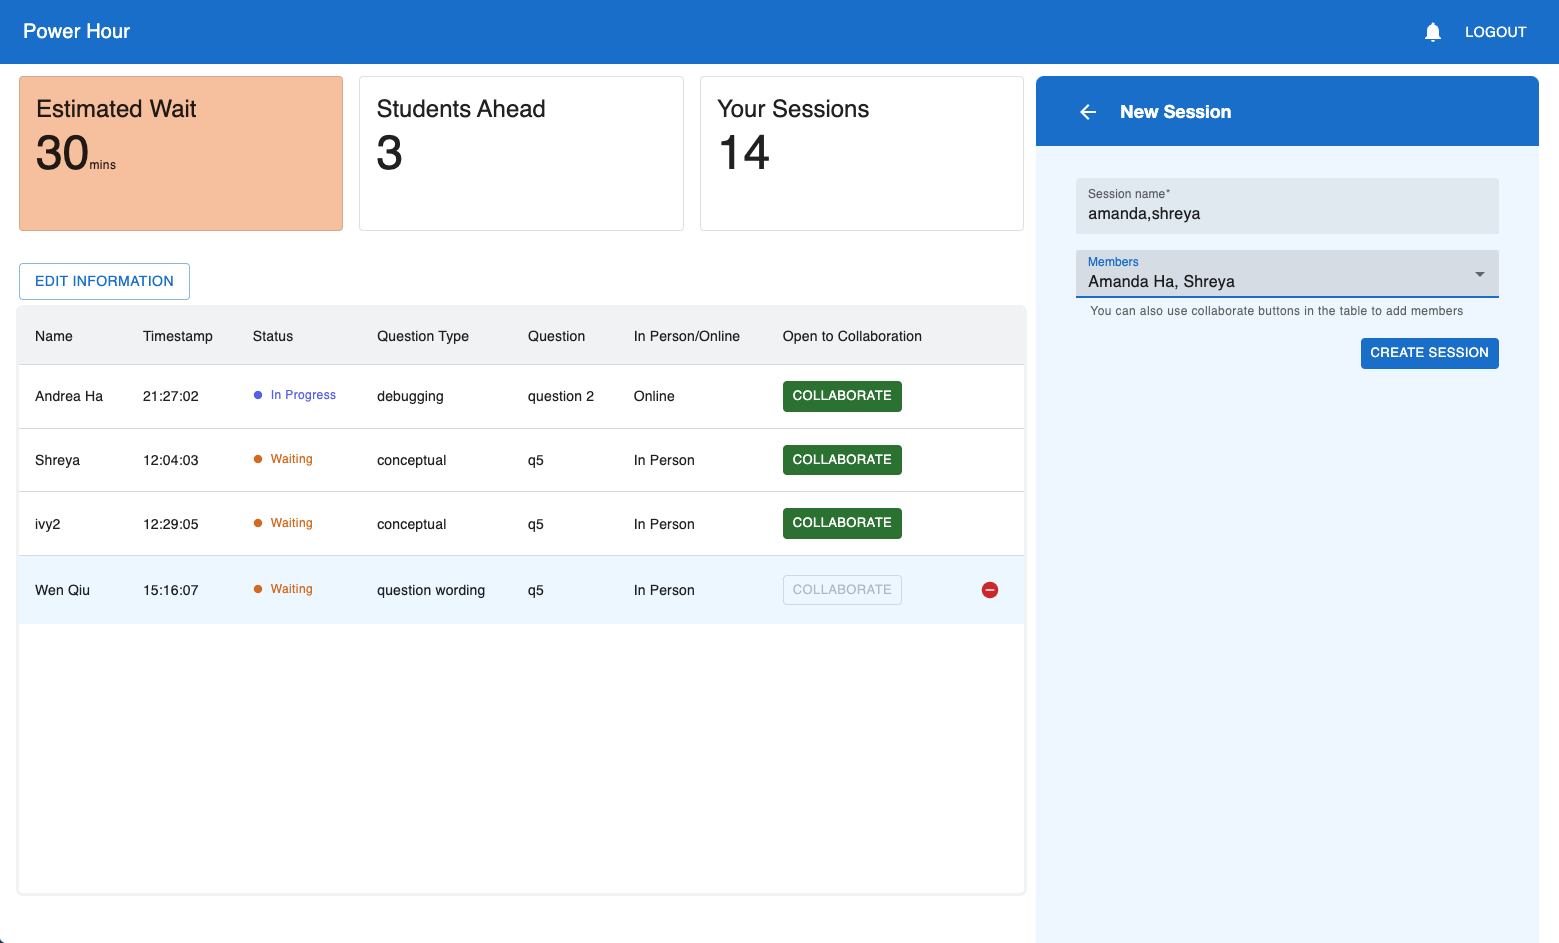Click timestamp 21:27:02
The image size is (1559, 943).
(171, 396)
